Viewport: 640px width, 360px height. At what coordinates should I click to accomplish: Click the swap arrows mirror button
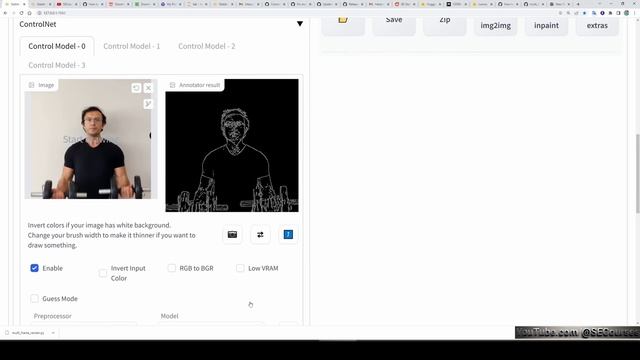(x=260, y=234)
